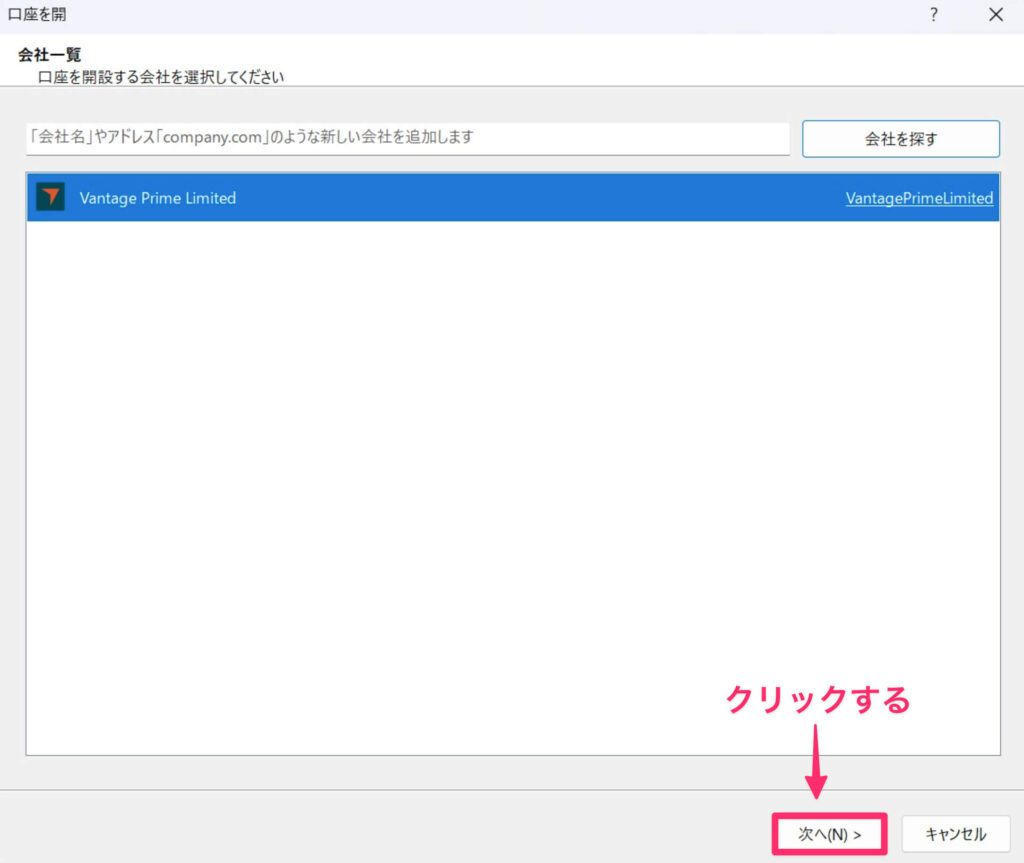The image size is (1024, 863).
Task: Click empty title bar area beside help button
Action: pyautogui.click(x=600, y=14)
